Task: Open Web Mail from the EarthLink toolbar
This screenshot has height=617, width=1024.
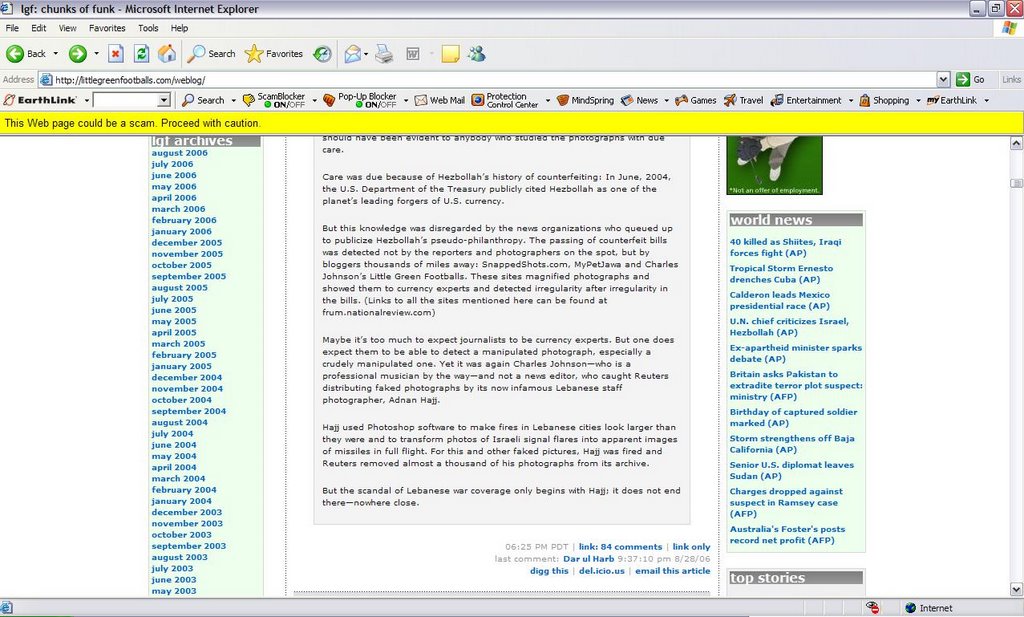Action: point(440,100)
